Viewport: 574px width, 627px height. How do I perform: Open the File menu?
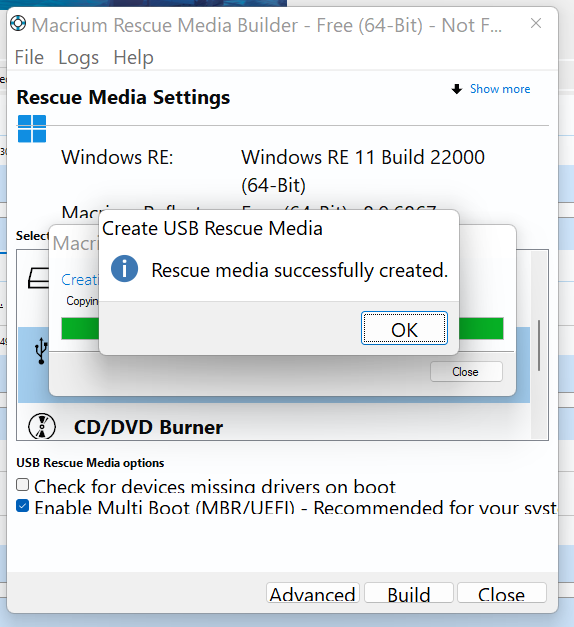click(x=29, y=57)
